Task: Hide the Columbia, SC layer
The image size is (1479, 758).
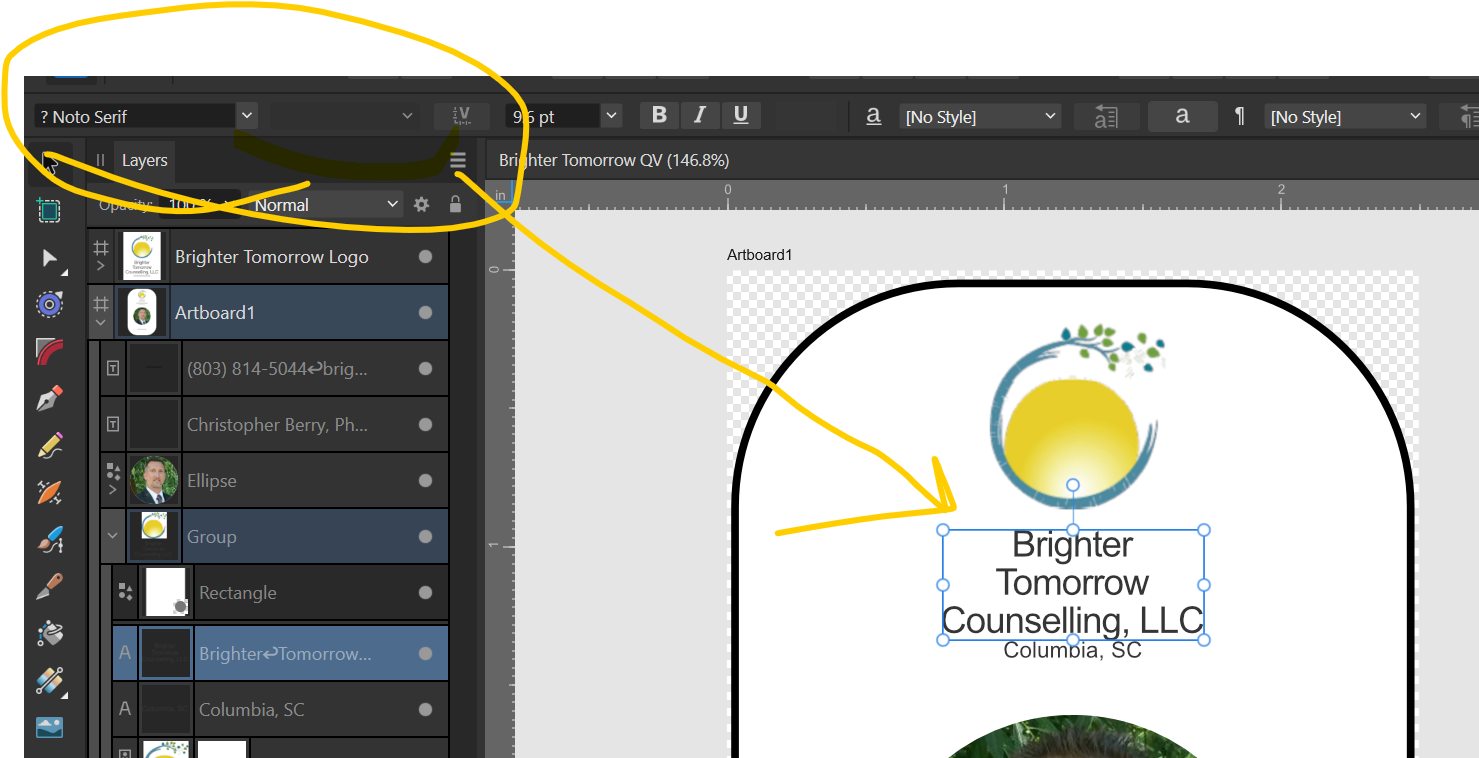Action: pyautogui.click(x=425, y=710)
